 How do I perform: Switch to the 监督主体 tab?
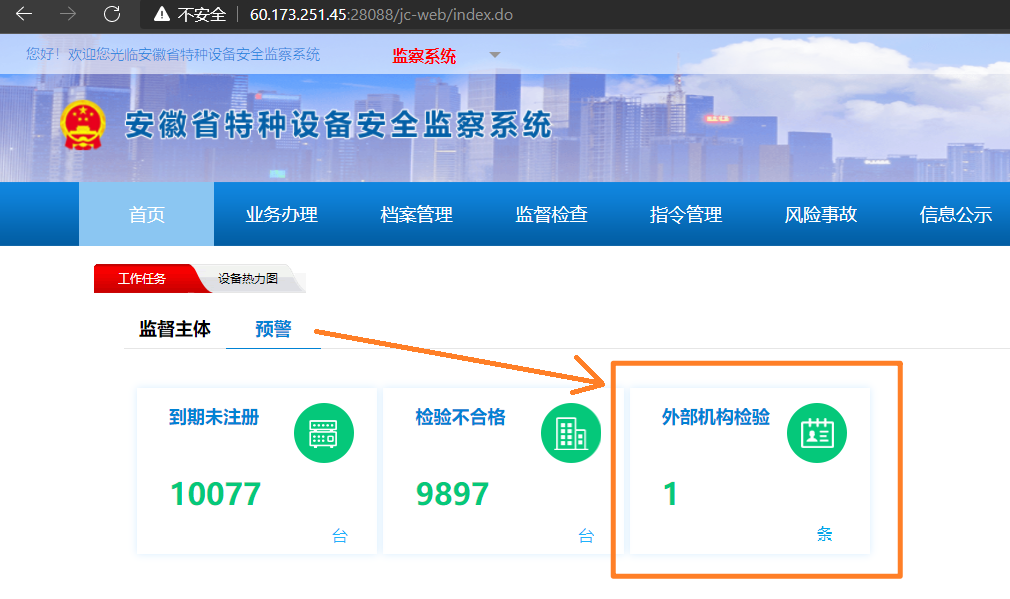click(x=175, y=328)
